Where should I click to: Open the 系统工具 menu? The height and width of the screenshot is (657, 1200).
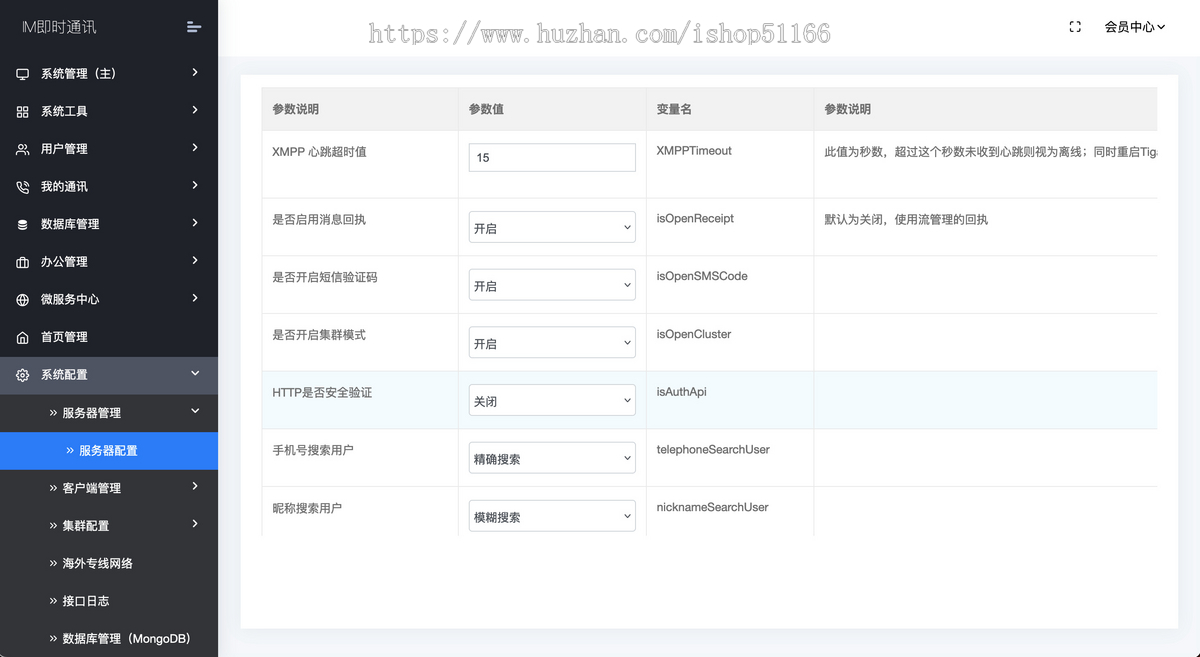point(109,112)
